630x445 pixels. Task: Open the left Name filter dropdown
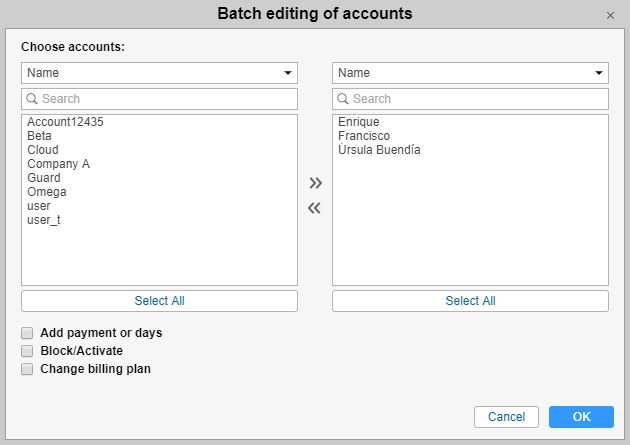click(x=159, y=73)
